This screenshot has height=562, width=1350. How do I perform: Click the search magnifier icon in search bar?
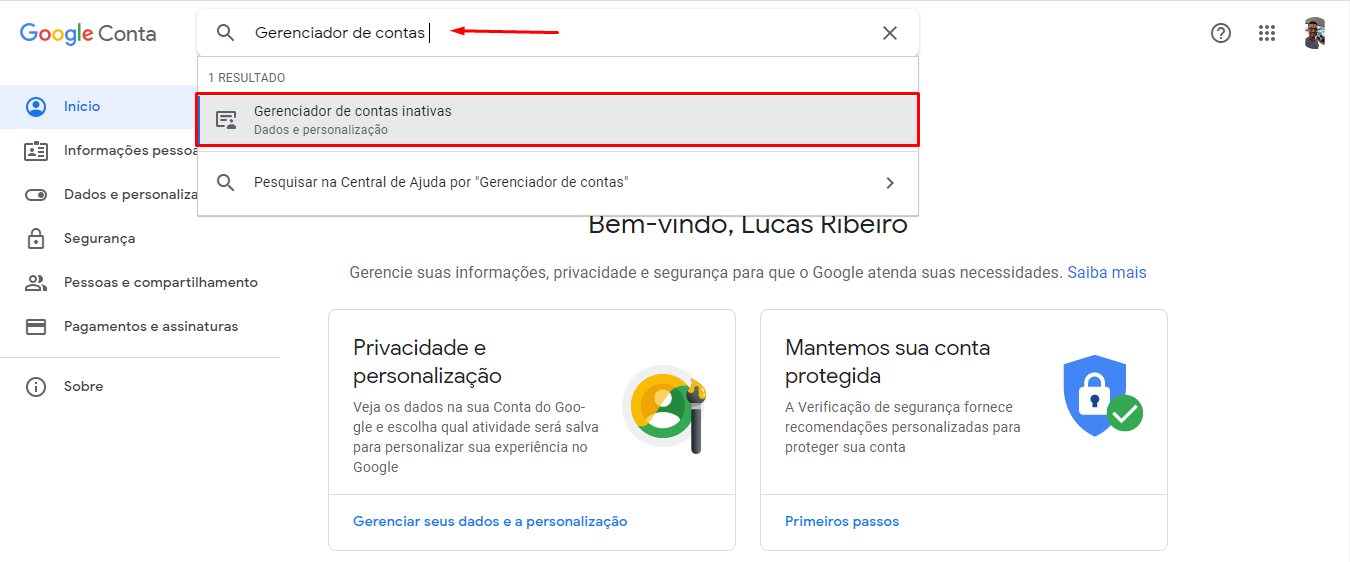click(x=226, y=33)
